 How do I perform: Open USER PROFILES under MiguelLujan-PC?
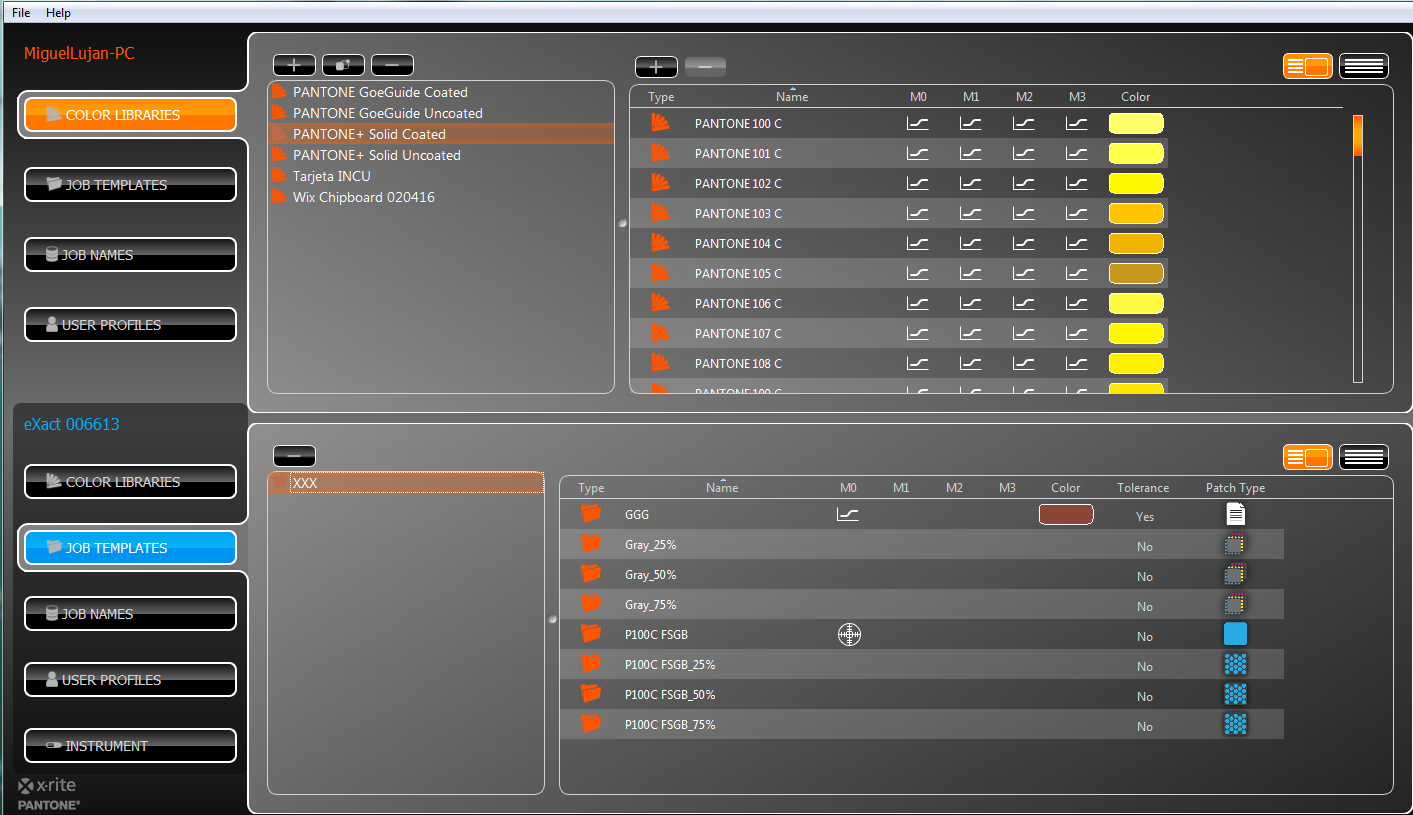pyautogui.click(x=130, y=325)
